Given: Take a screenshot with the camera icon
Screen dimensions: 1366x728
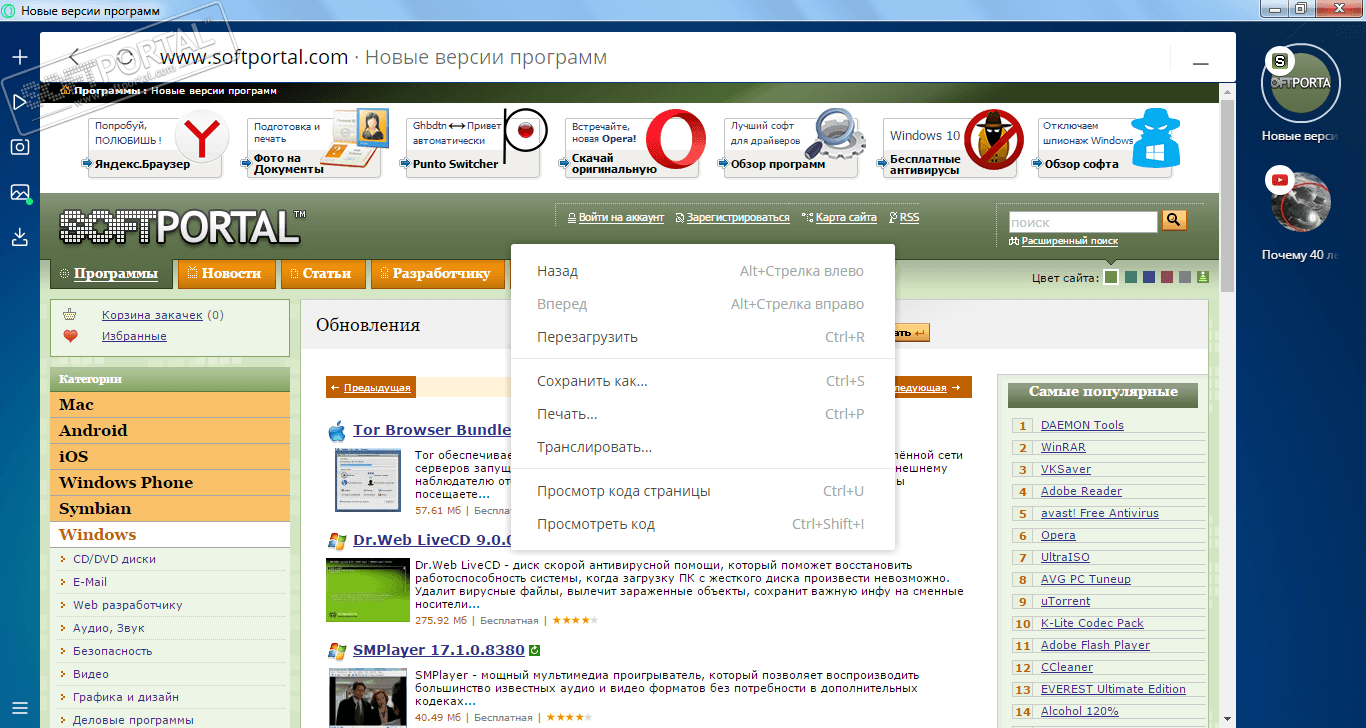Looking at the screenshot, I should click(20, 147).
